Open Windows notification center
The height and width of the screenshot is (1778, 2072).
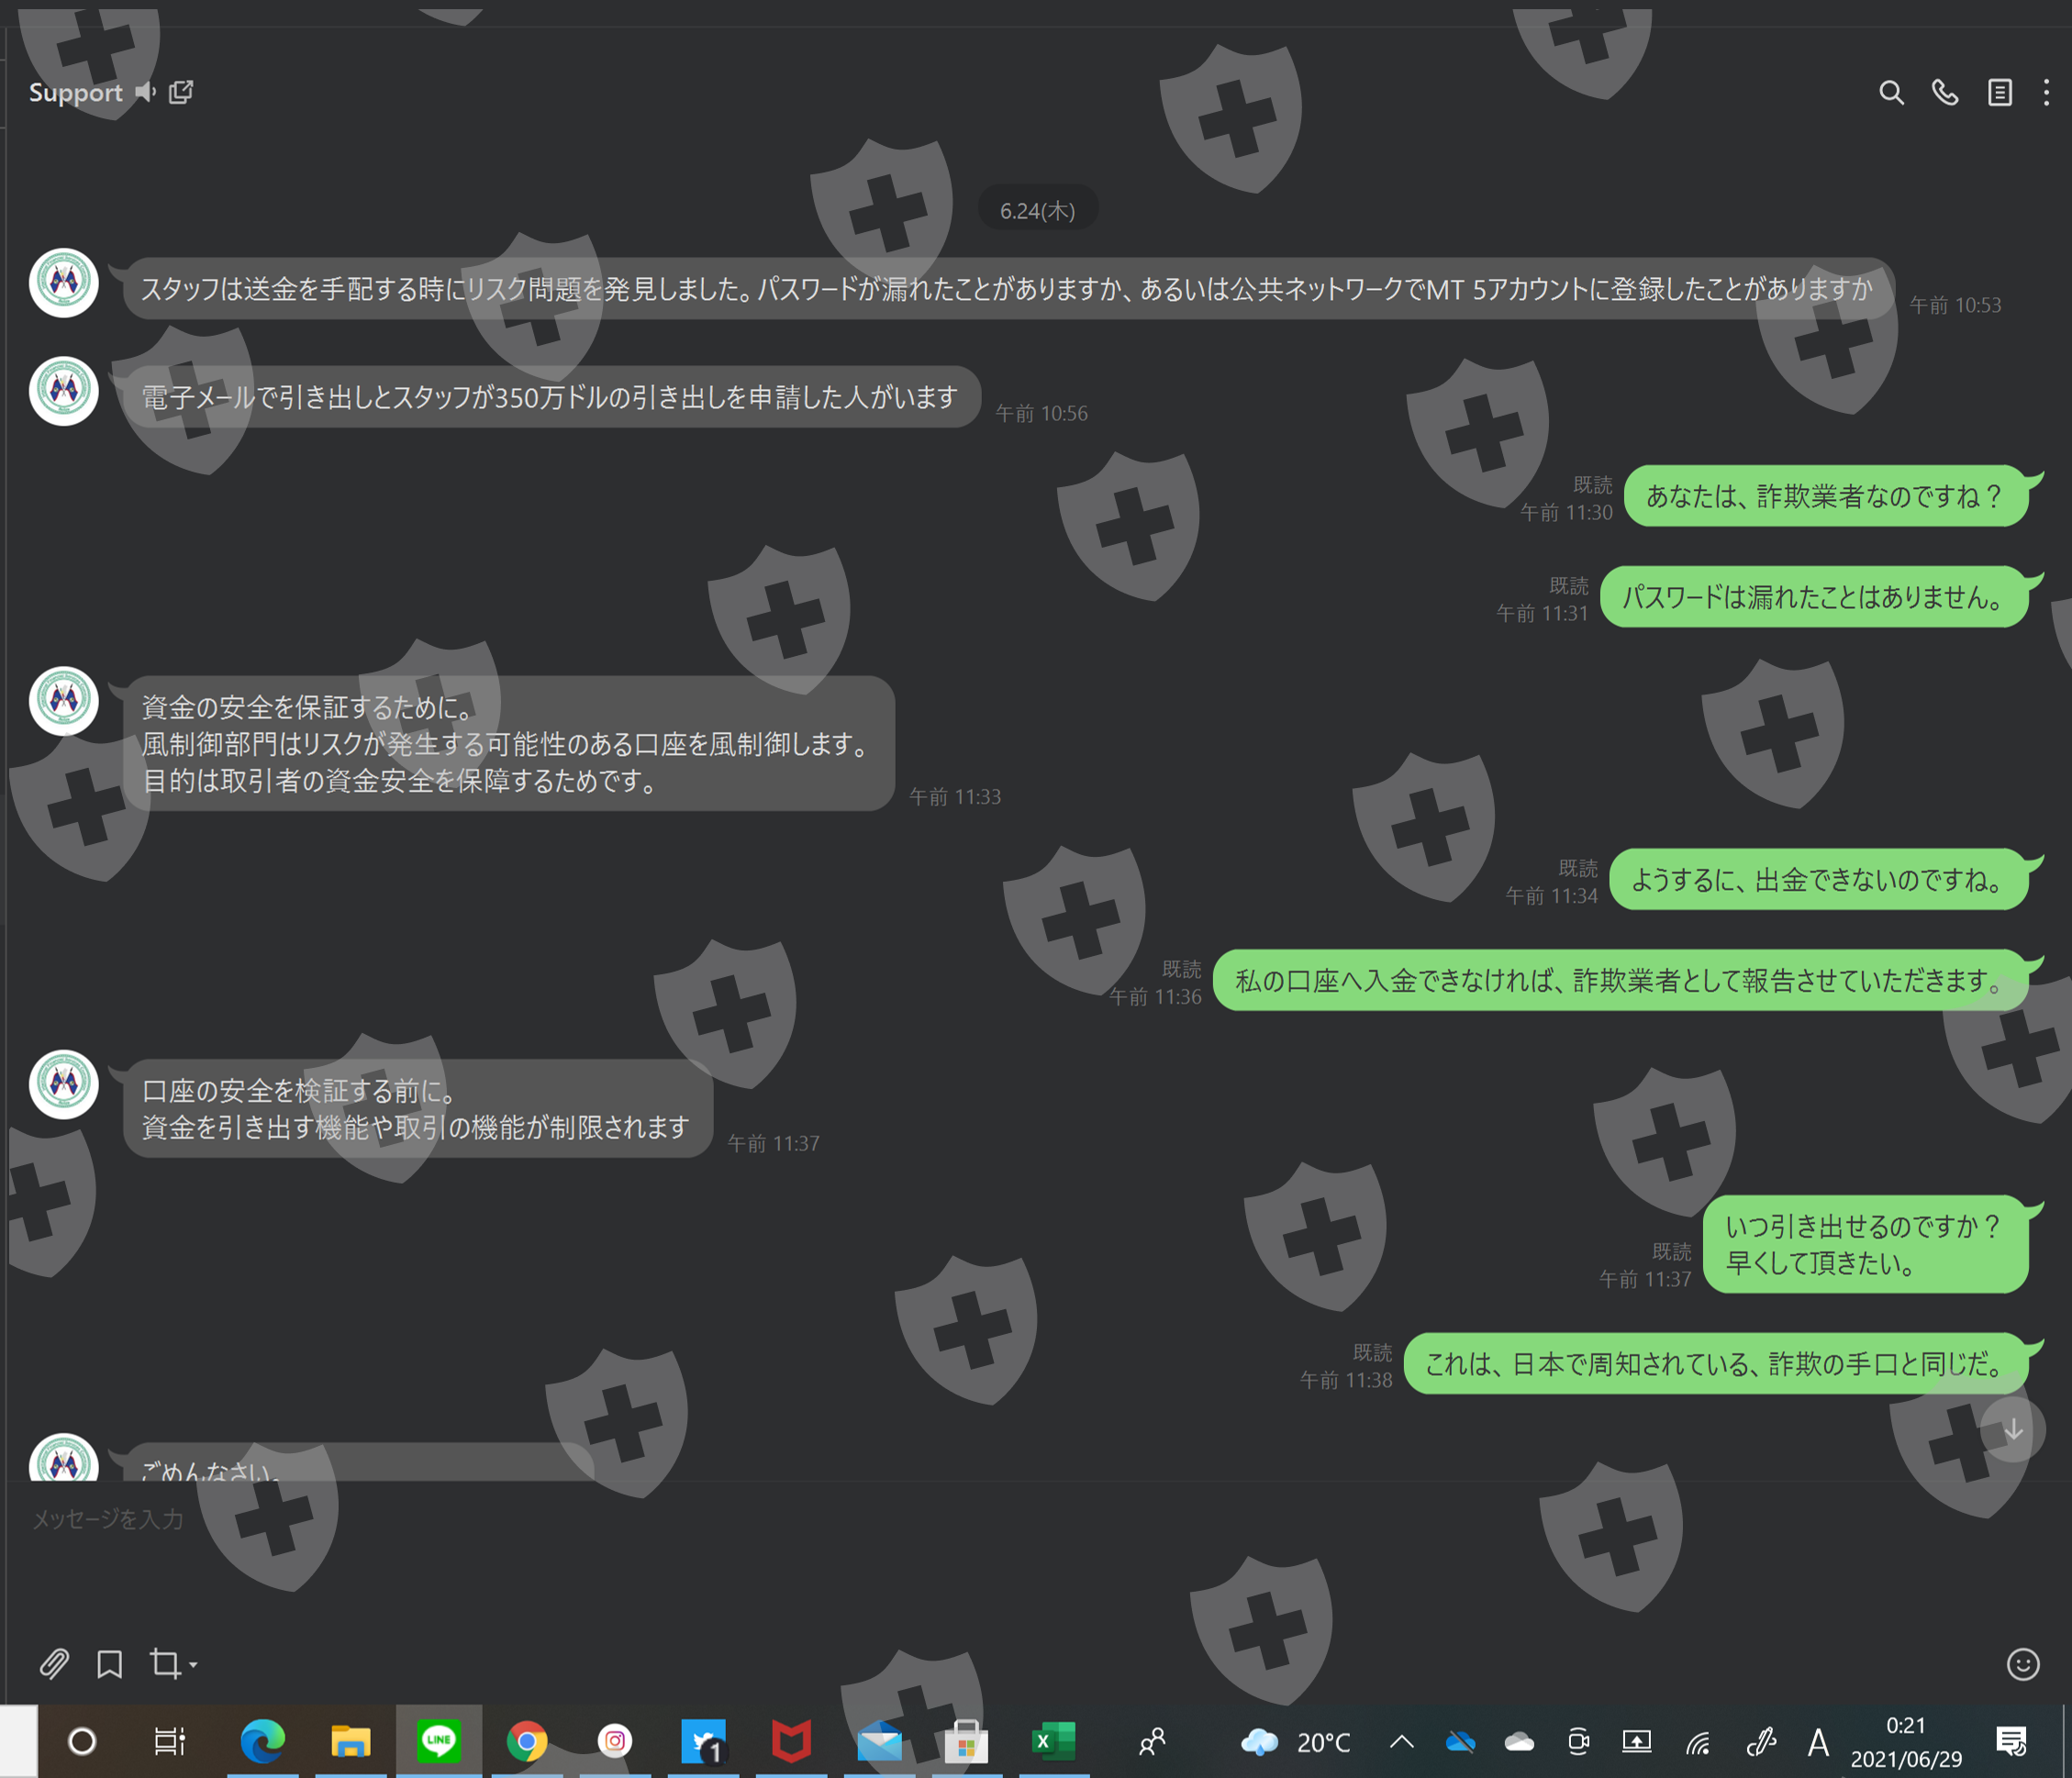pos(2010,1742)
